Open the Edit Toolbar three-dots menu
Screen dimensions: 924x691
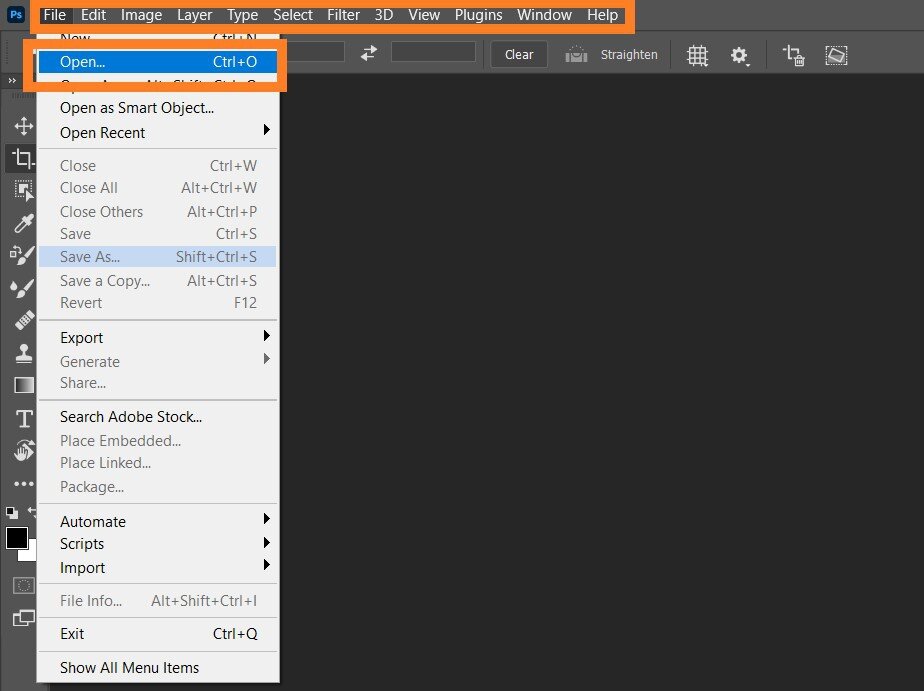[24, 484]
